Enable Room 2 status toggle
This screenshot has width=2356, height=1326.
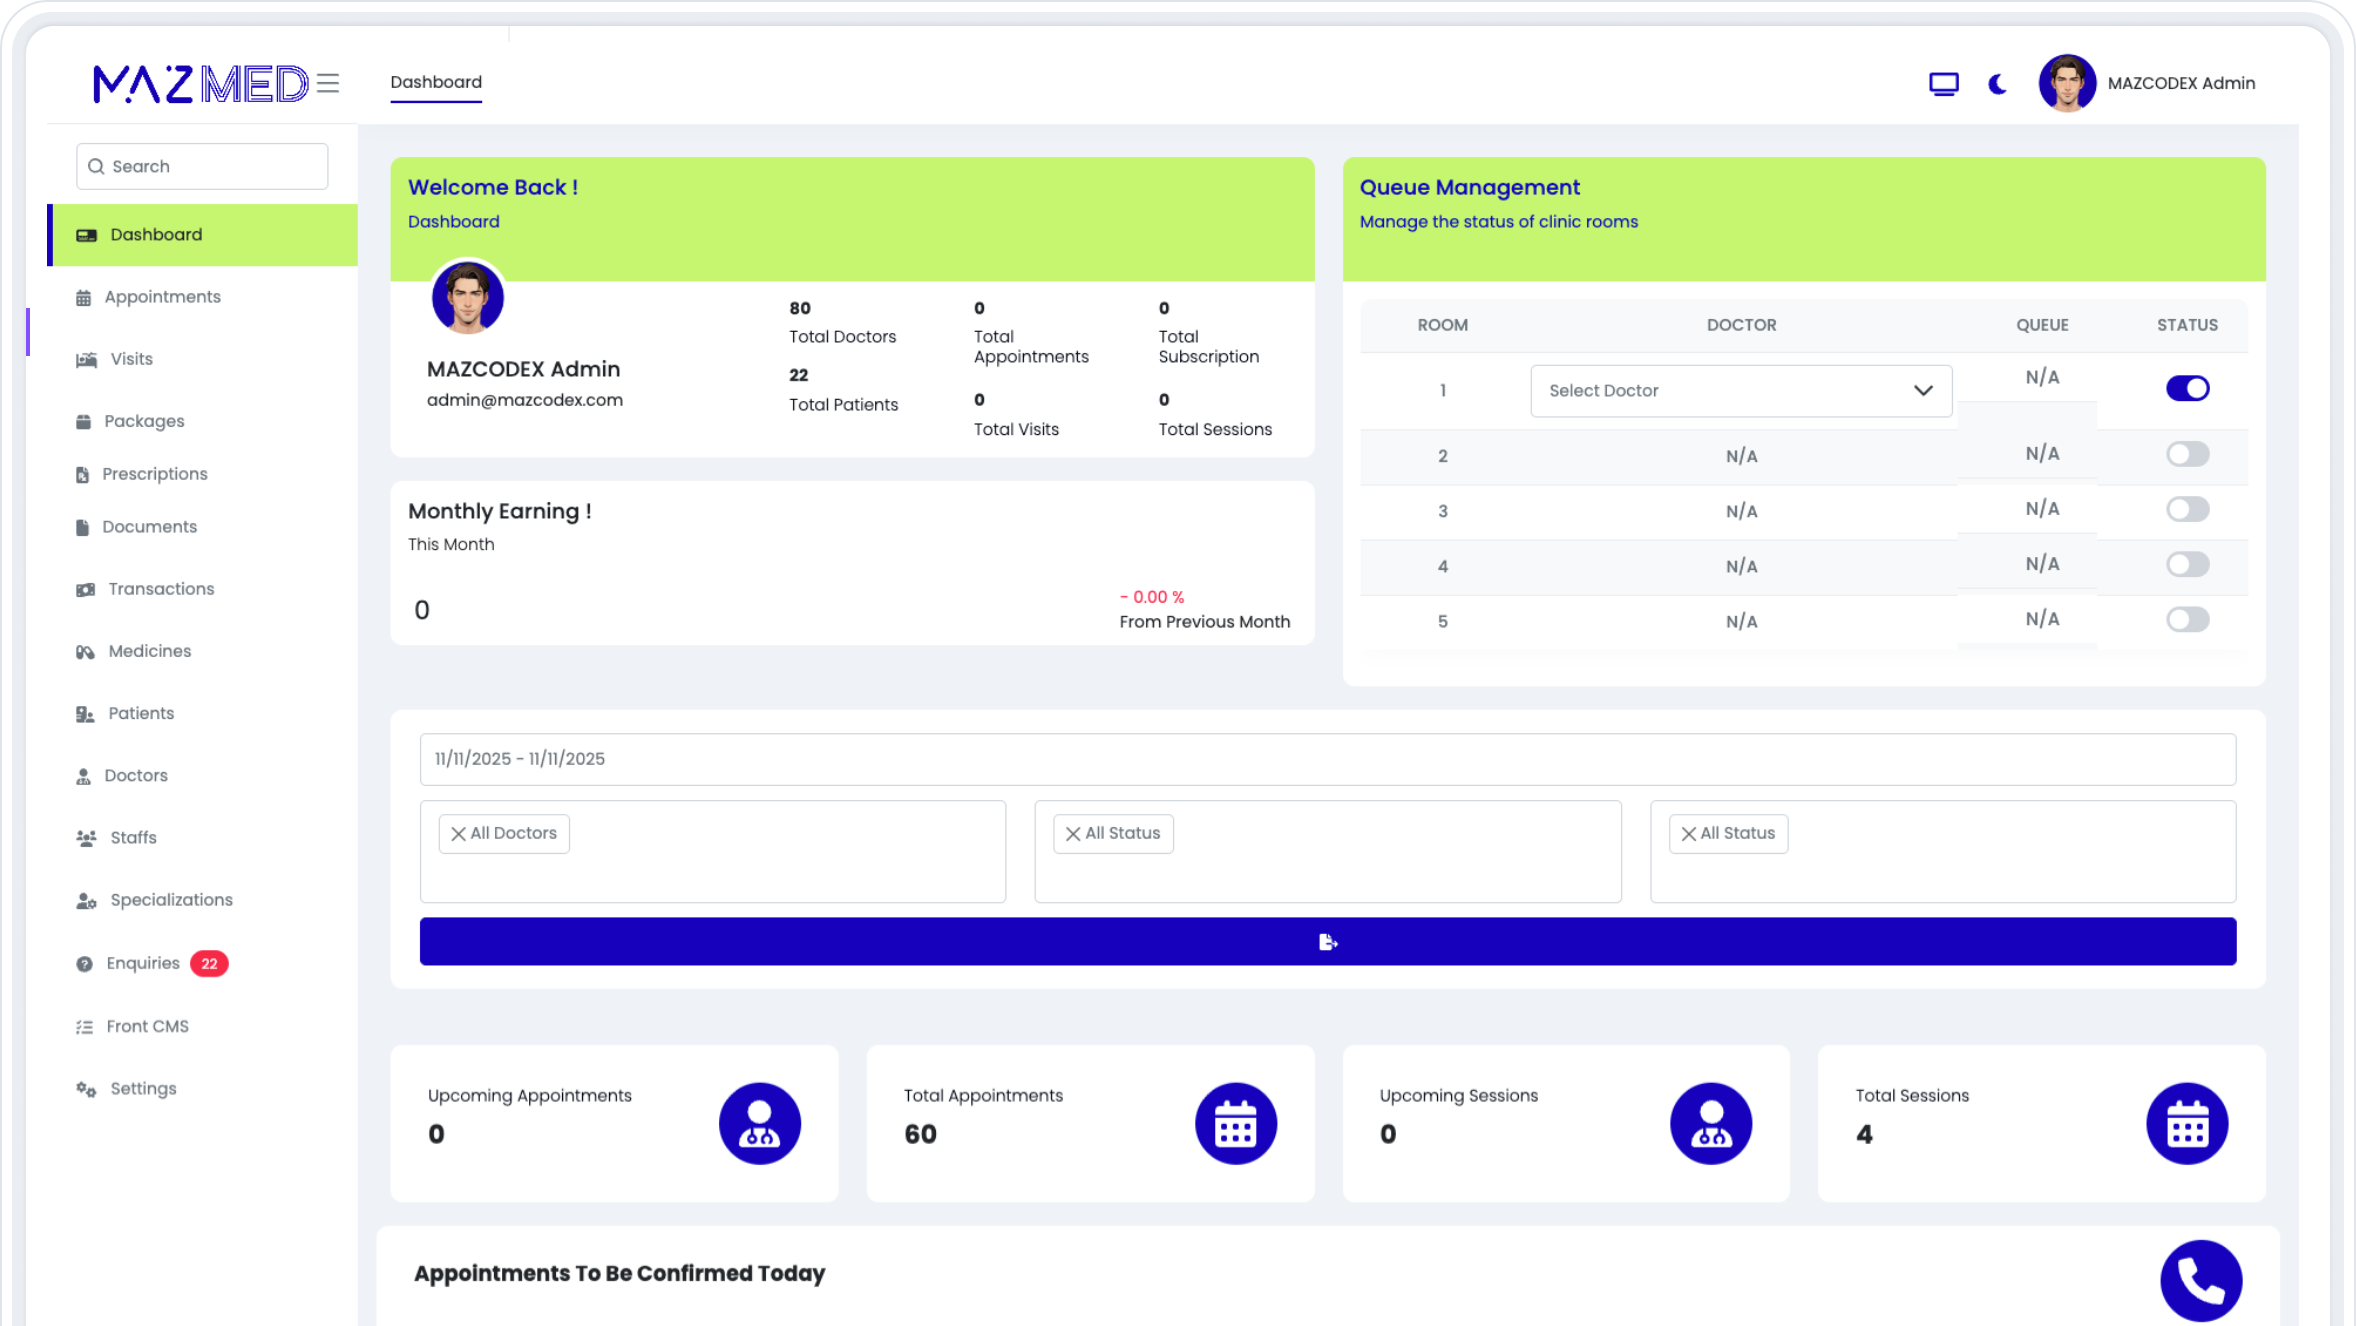2187,455
